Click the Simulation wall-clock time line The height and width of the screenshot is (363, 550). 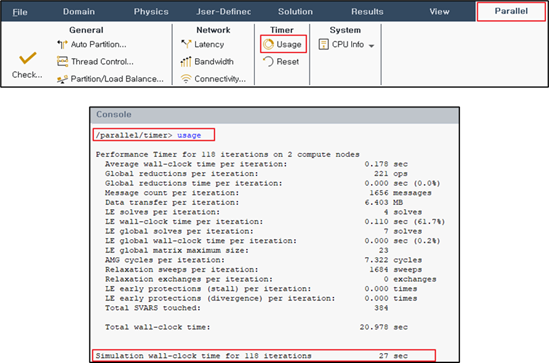click(x=252, y=356)
